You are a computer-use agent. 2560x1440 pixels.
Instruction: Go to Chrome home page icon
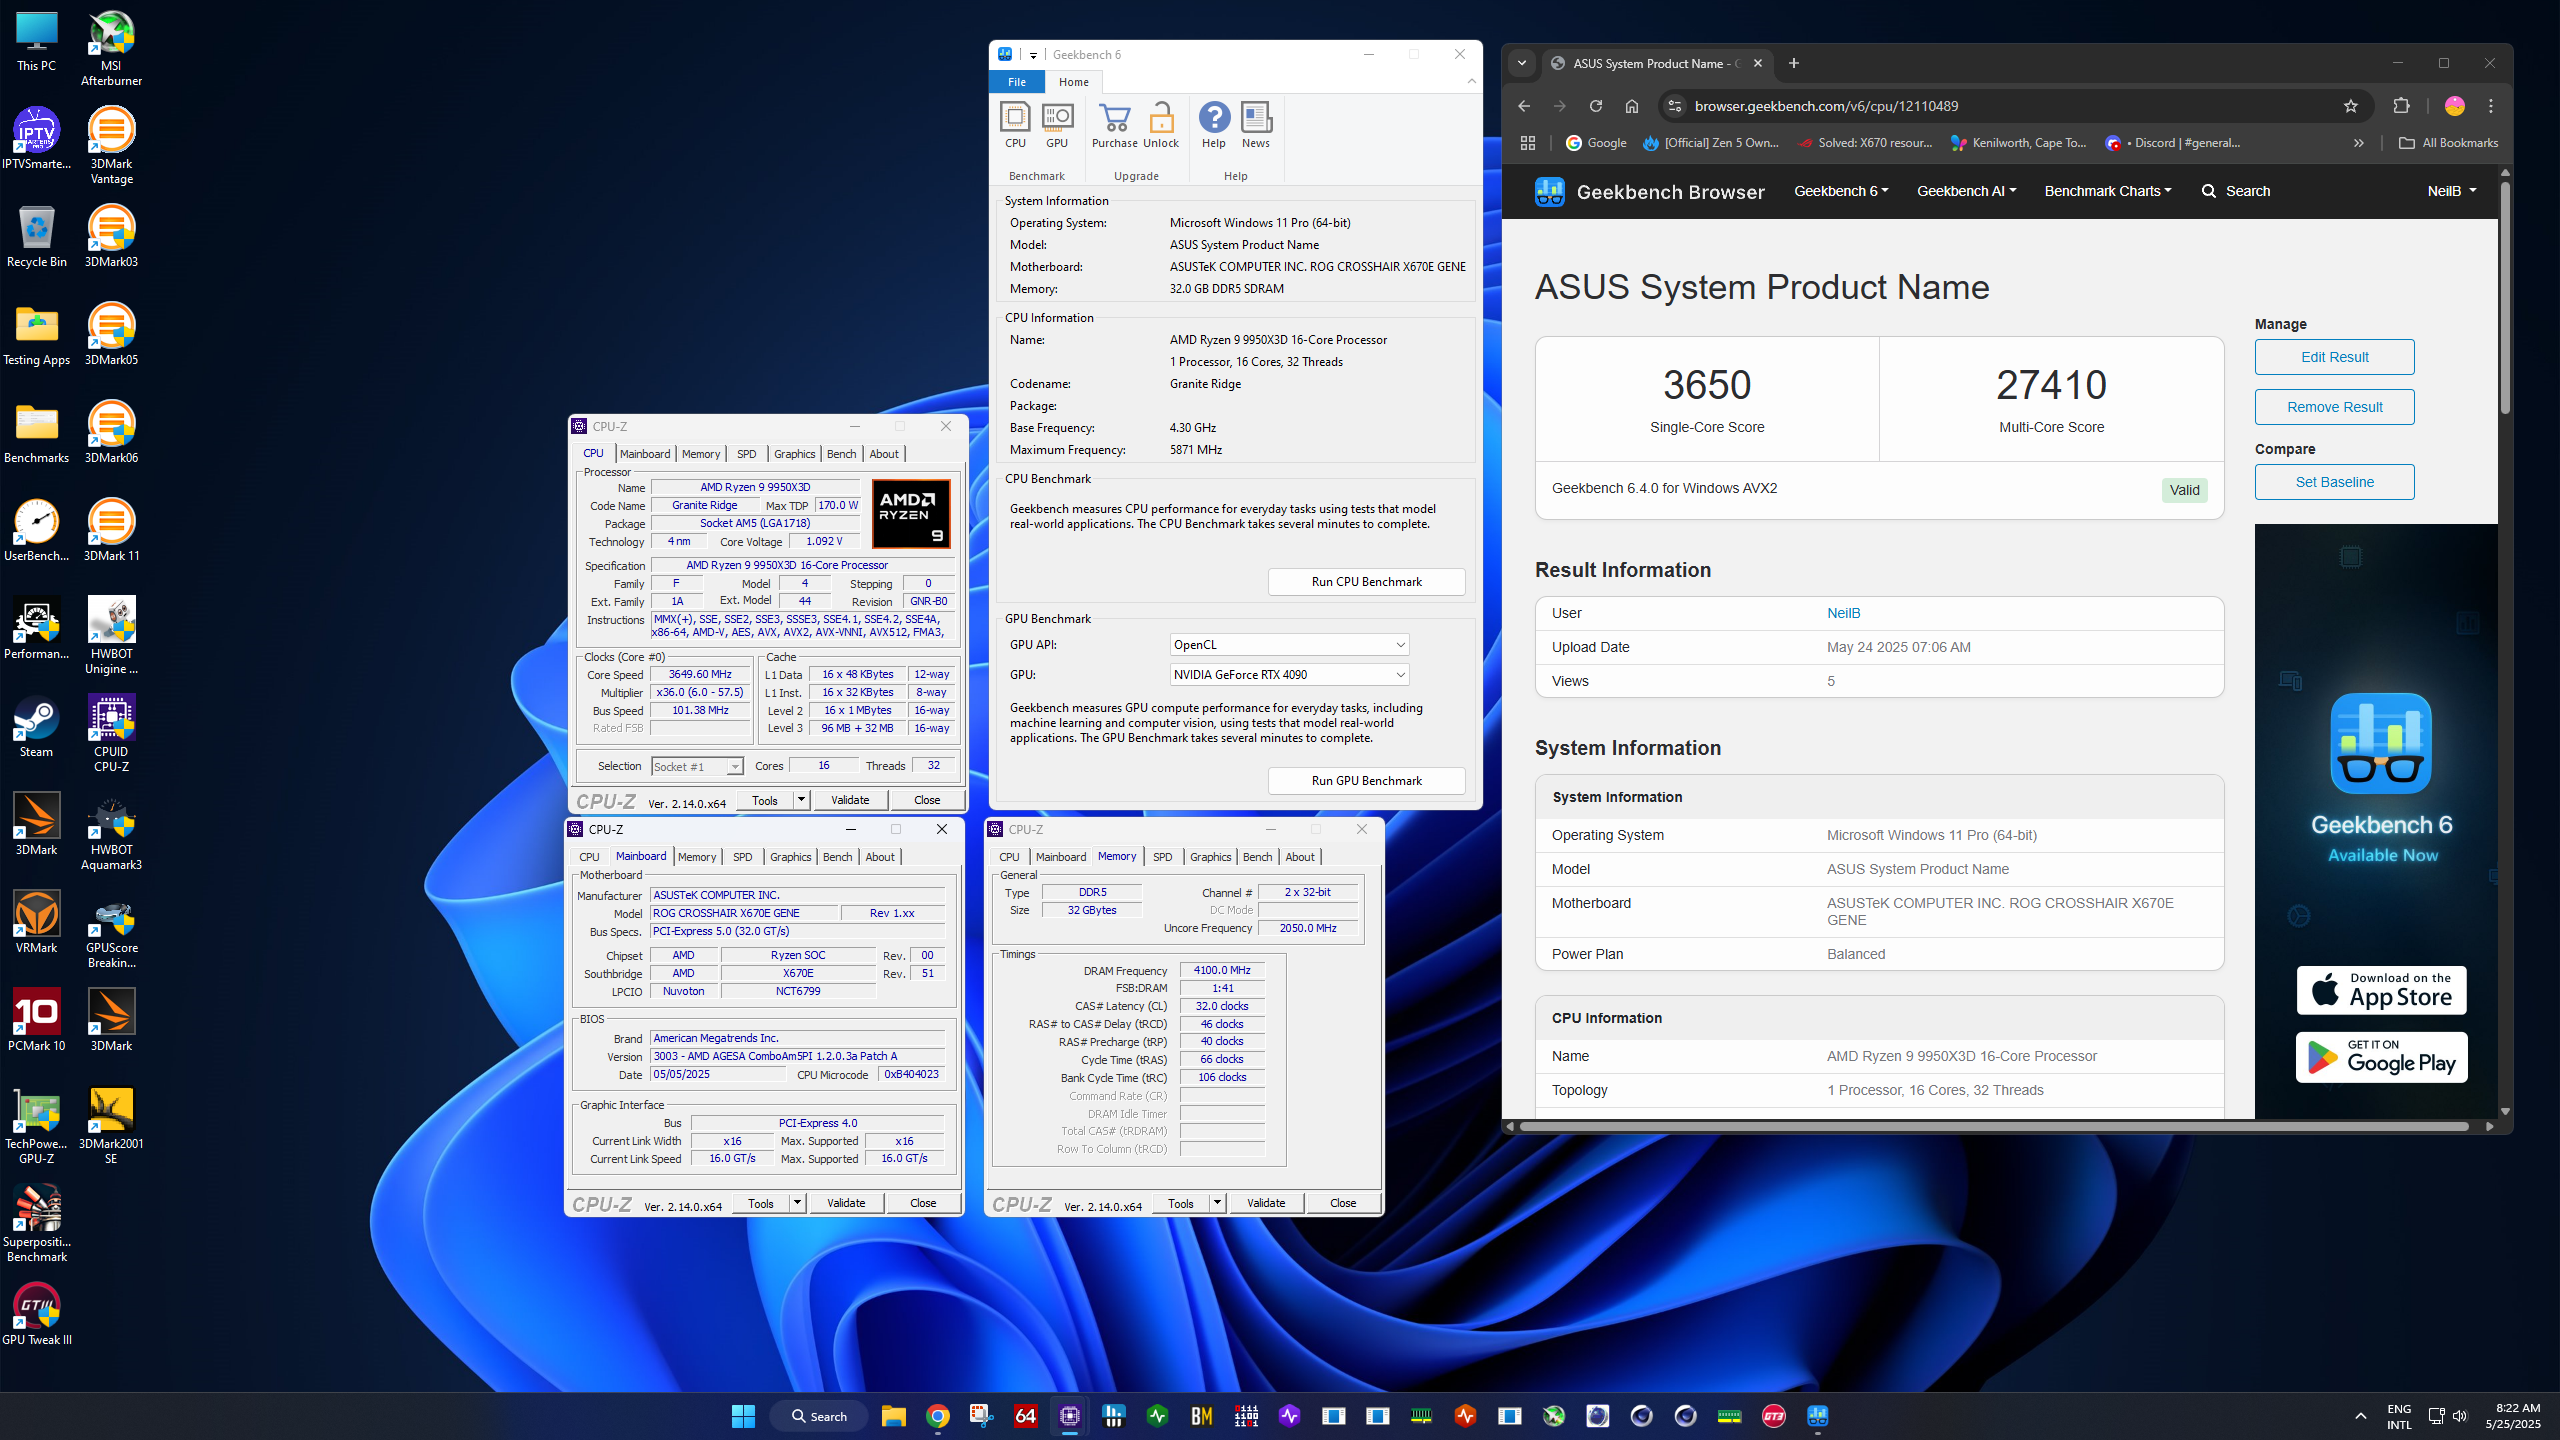pyautogui.click(x=1632, y=106)
